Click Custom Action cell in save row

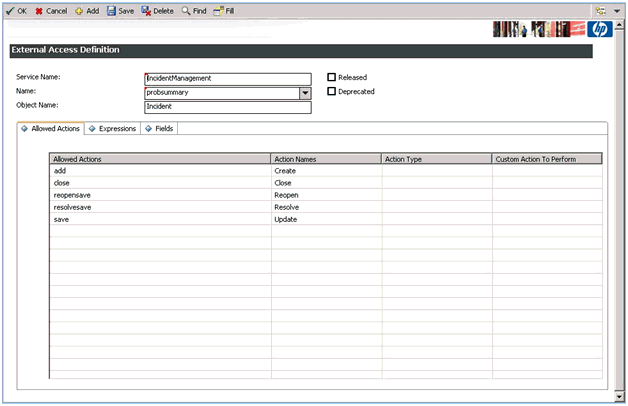[x=547, y=219]
